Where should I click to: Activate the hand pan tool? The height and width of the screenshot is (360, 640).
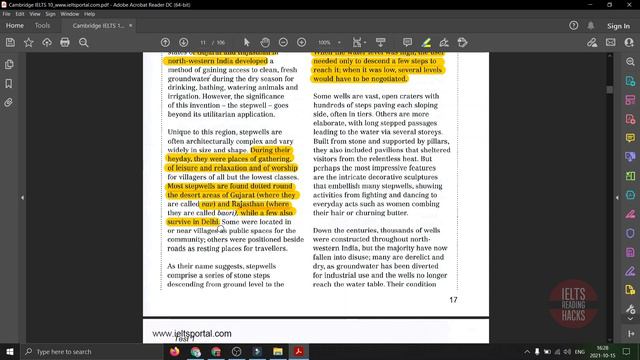(265, 42)
